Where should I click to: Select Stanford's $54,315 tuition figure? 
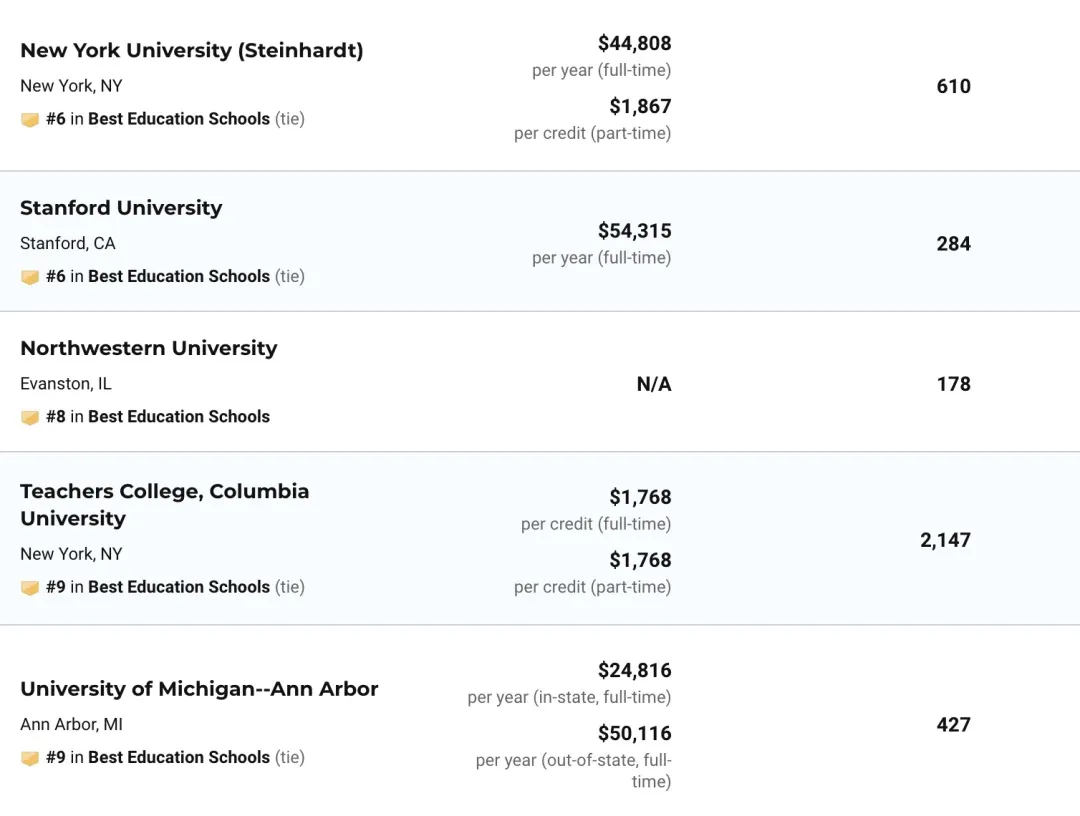tap(634, 231)
